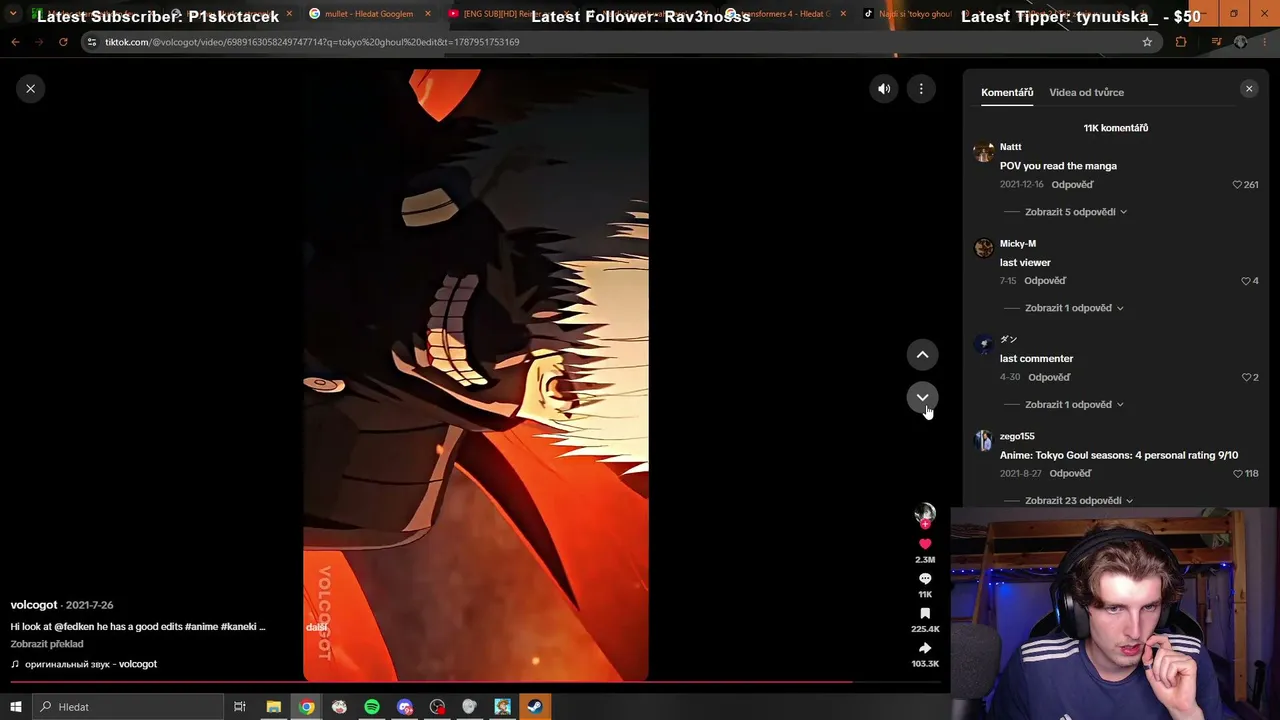The width and height of the screenshot is (1280, 720).
Task: Open OBS Studio from the taskbar
Action: [x=438, y=707]
